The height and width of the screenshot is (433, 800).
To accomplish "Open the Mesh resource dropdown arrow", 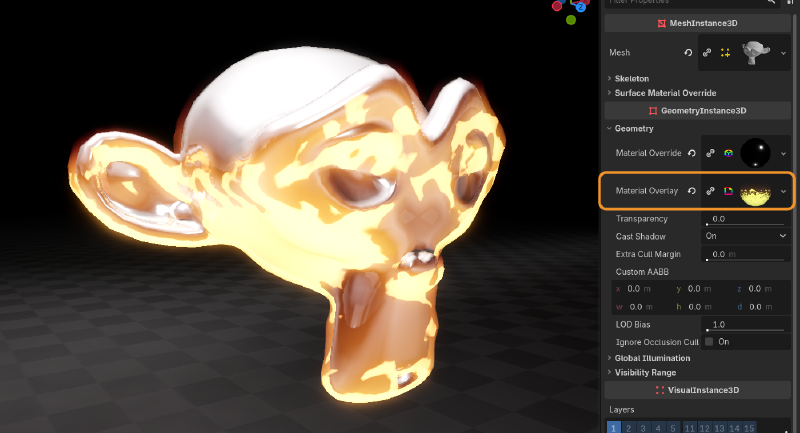I will (x=783, y=53).
